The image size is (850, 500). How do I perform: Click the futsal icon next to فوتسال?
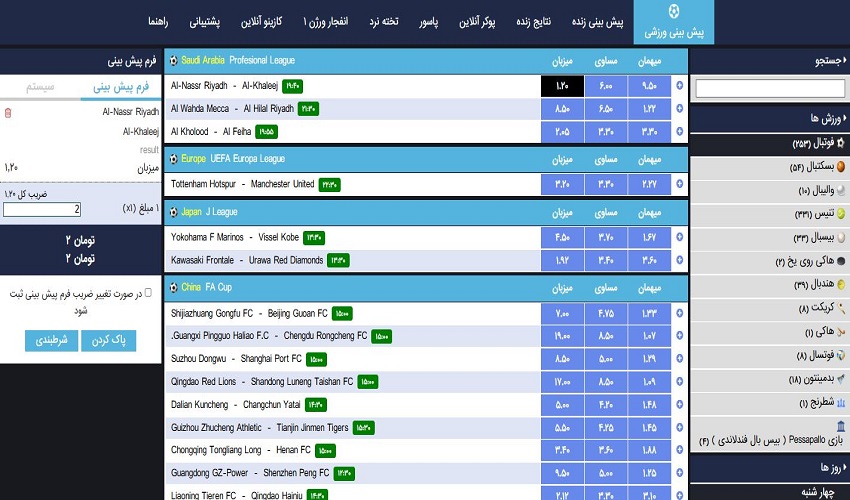coord(841,355)
